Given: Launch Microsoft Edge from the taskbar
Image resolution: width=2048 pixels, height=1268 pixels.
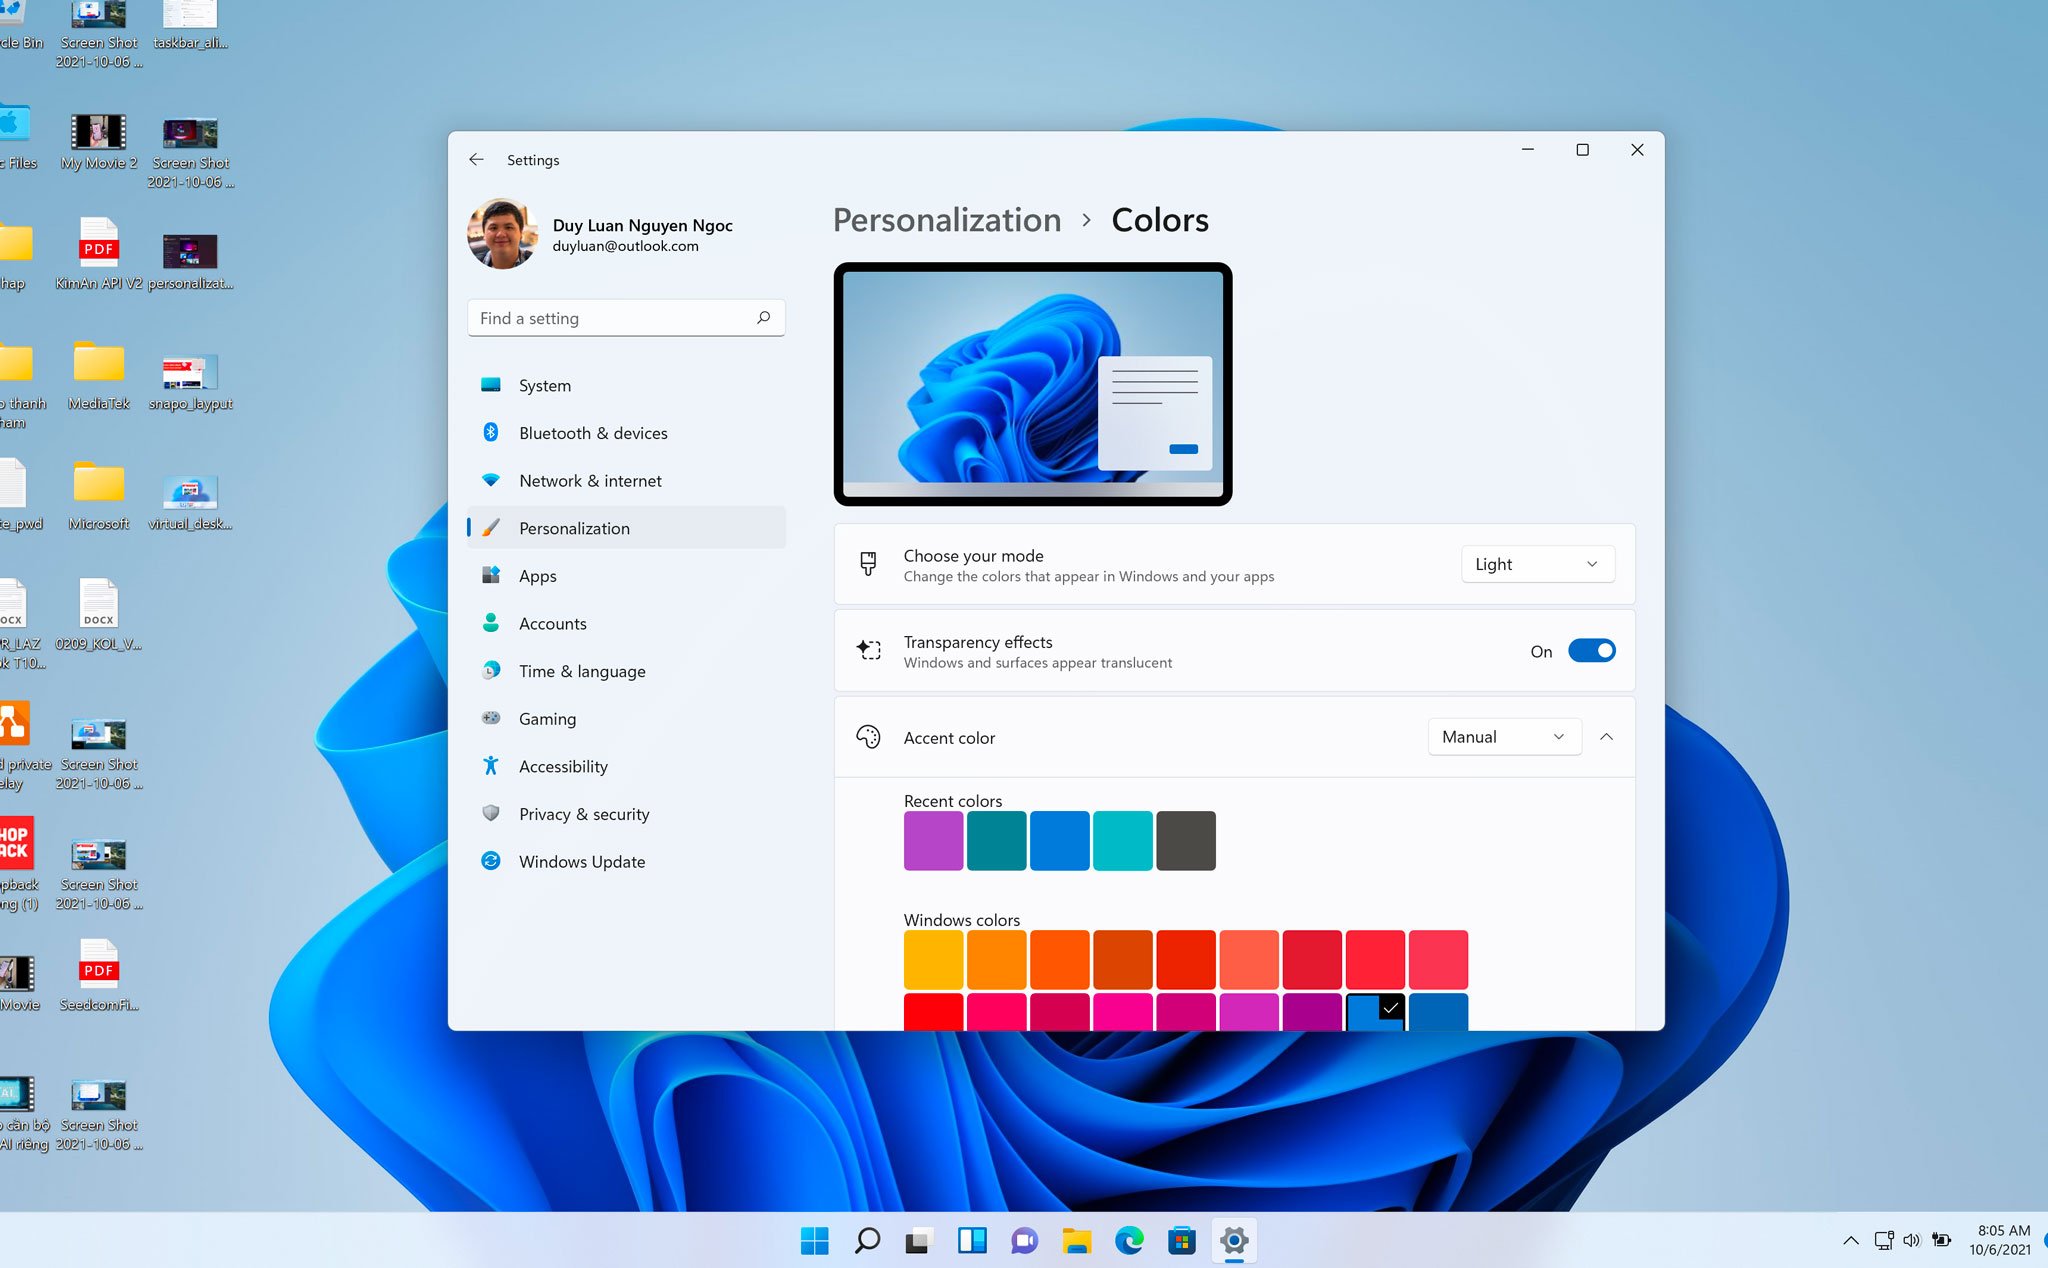Looking at the screenshot, I should (1129, 1240).
